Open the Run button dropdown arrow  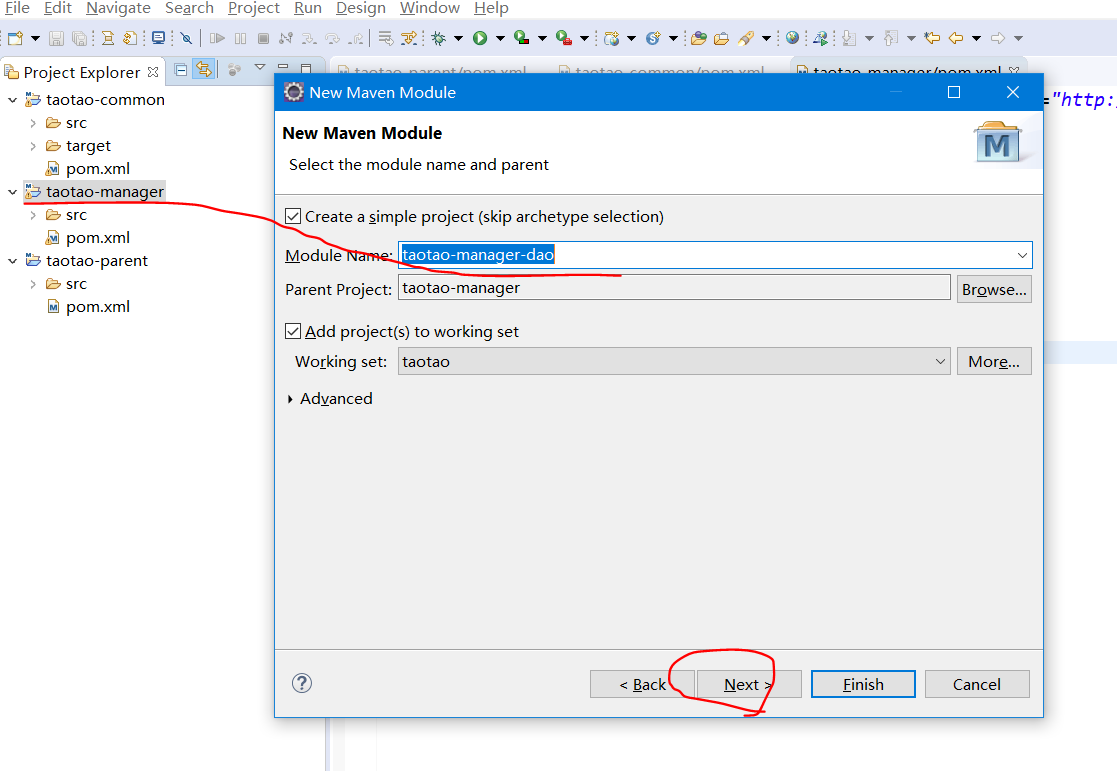click(x=500, y=38)
